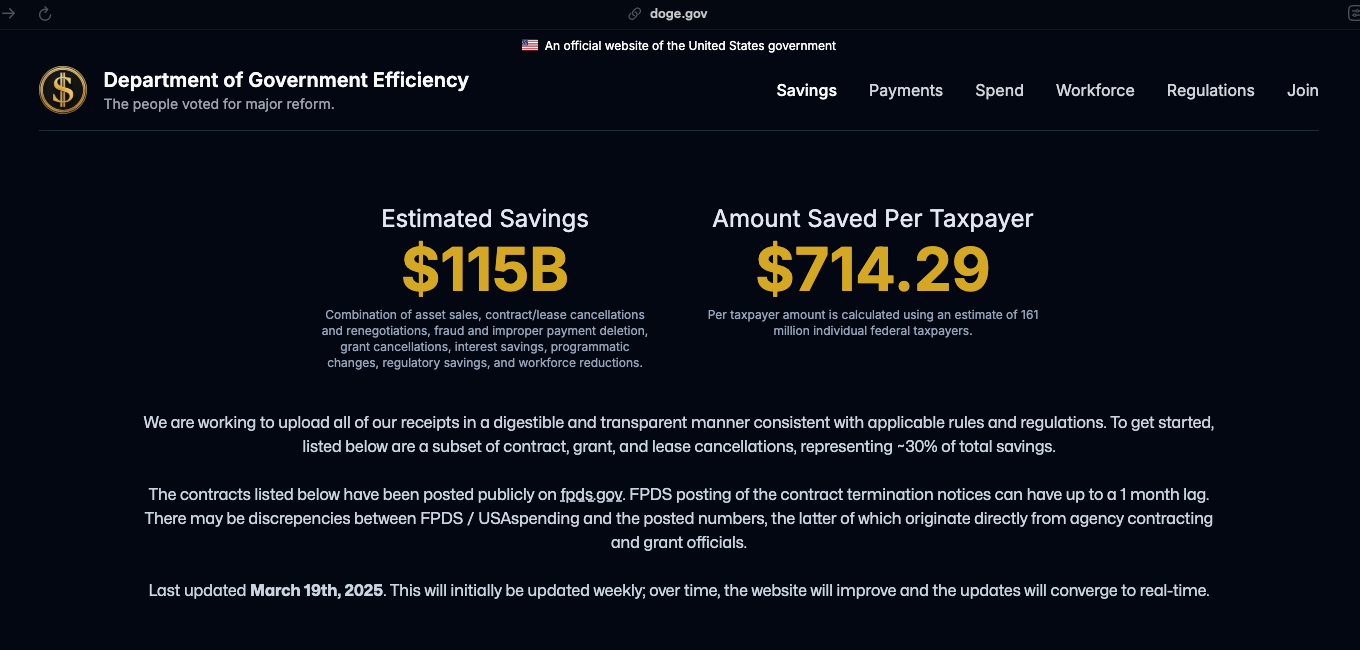
Task: Click the Join link in the navigation
Action: coord(1302,90)
